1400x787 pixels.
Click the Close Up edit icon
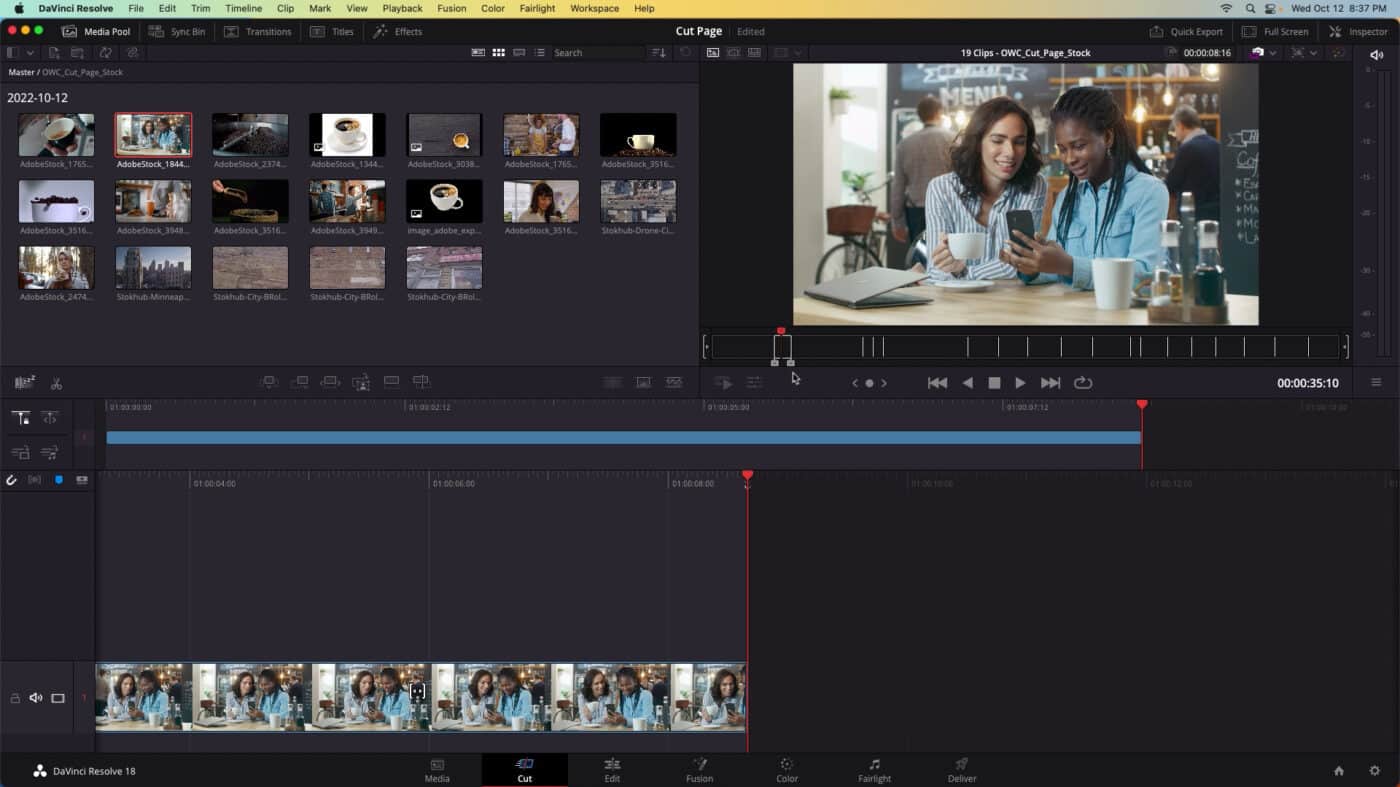coord(361,381)
